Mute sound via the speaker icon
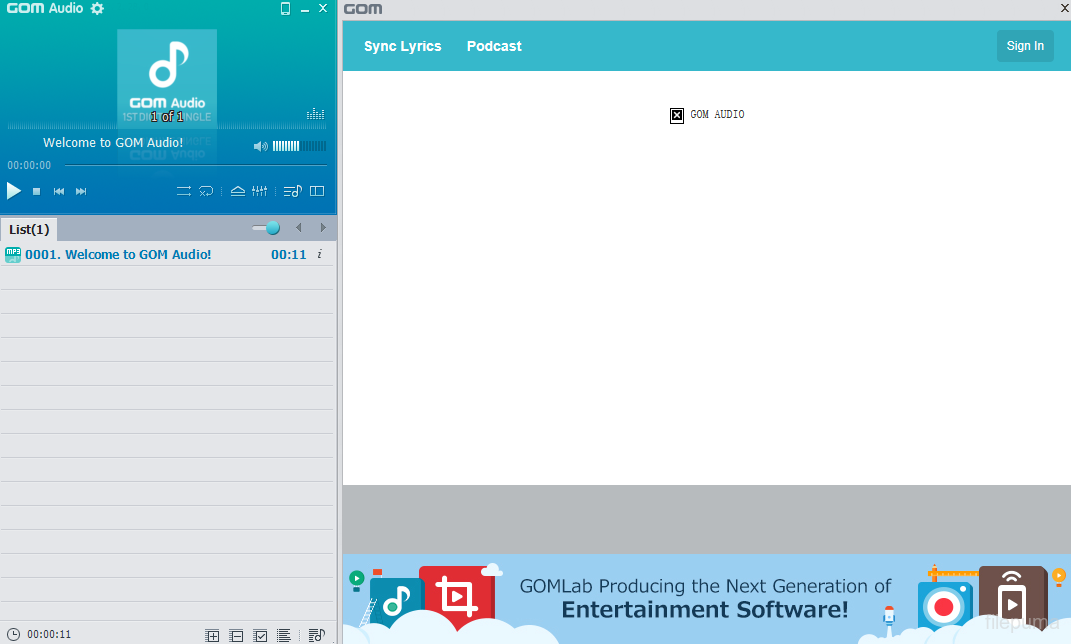The height and width of the screenshot is (644, 1071). tap(261, 146)
